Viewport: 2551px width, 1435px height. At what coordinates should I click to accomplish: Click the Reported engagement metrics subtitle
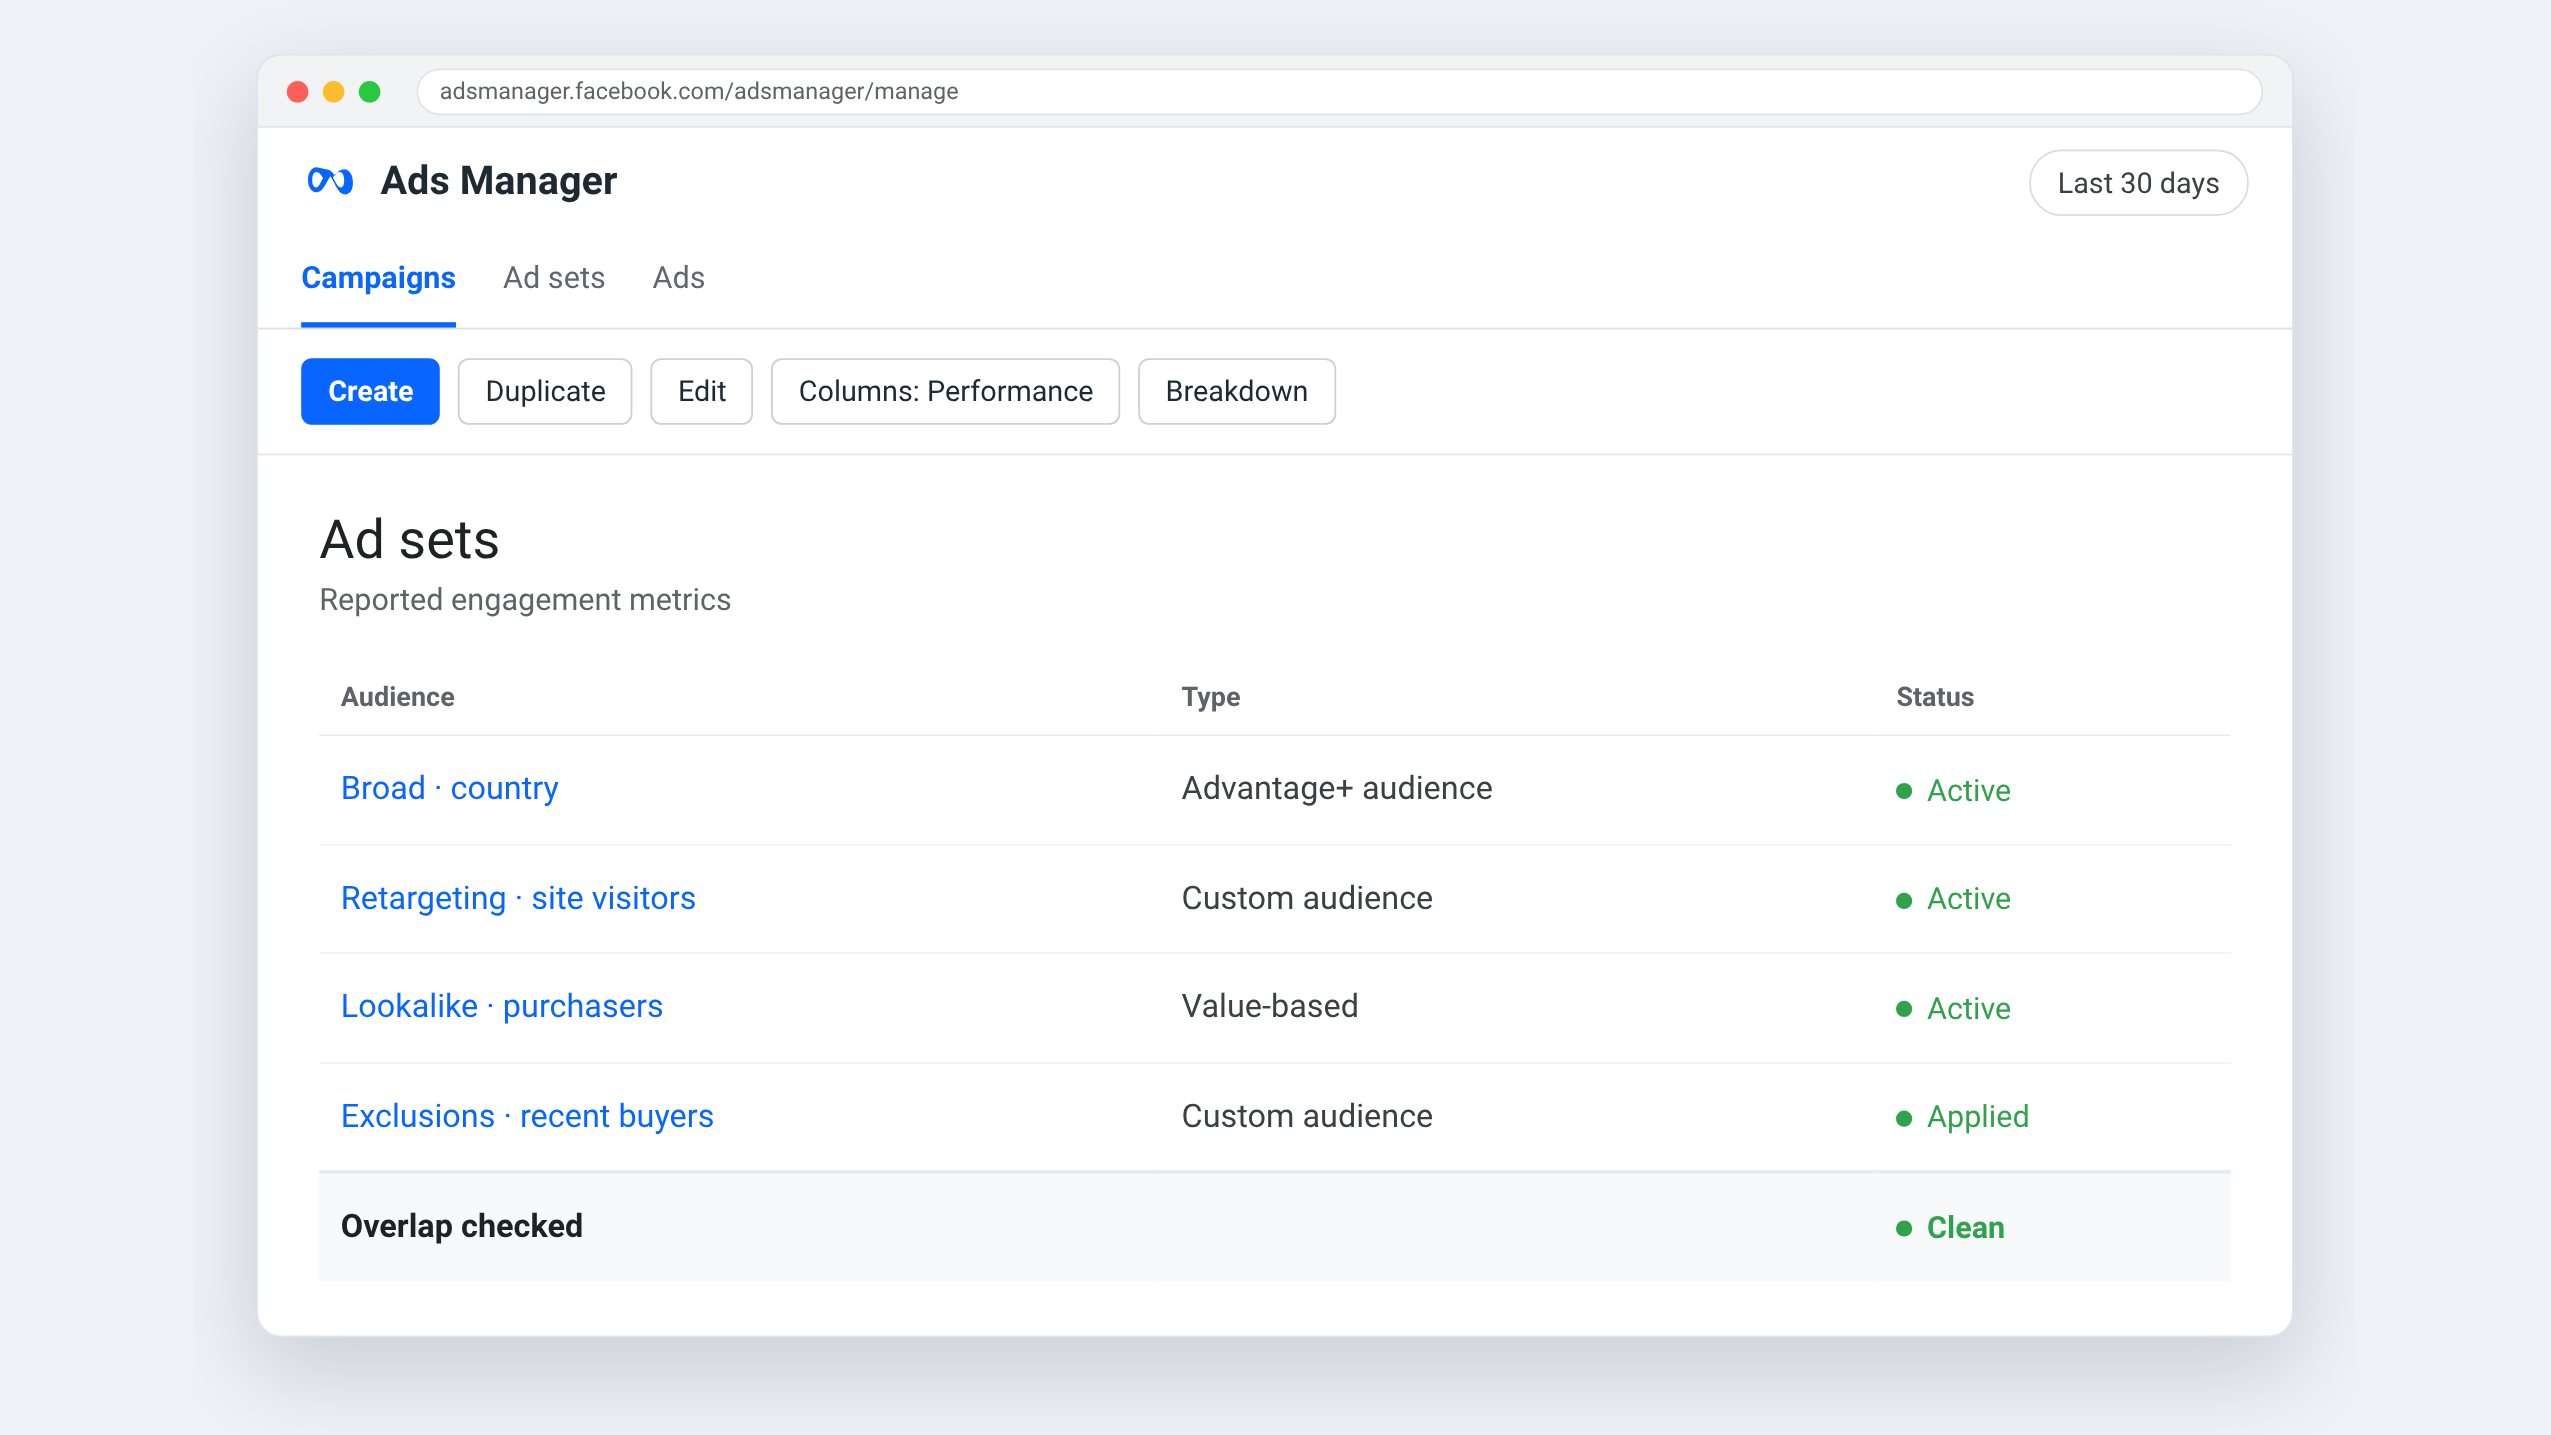tap(525, 600)
